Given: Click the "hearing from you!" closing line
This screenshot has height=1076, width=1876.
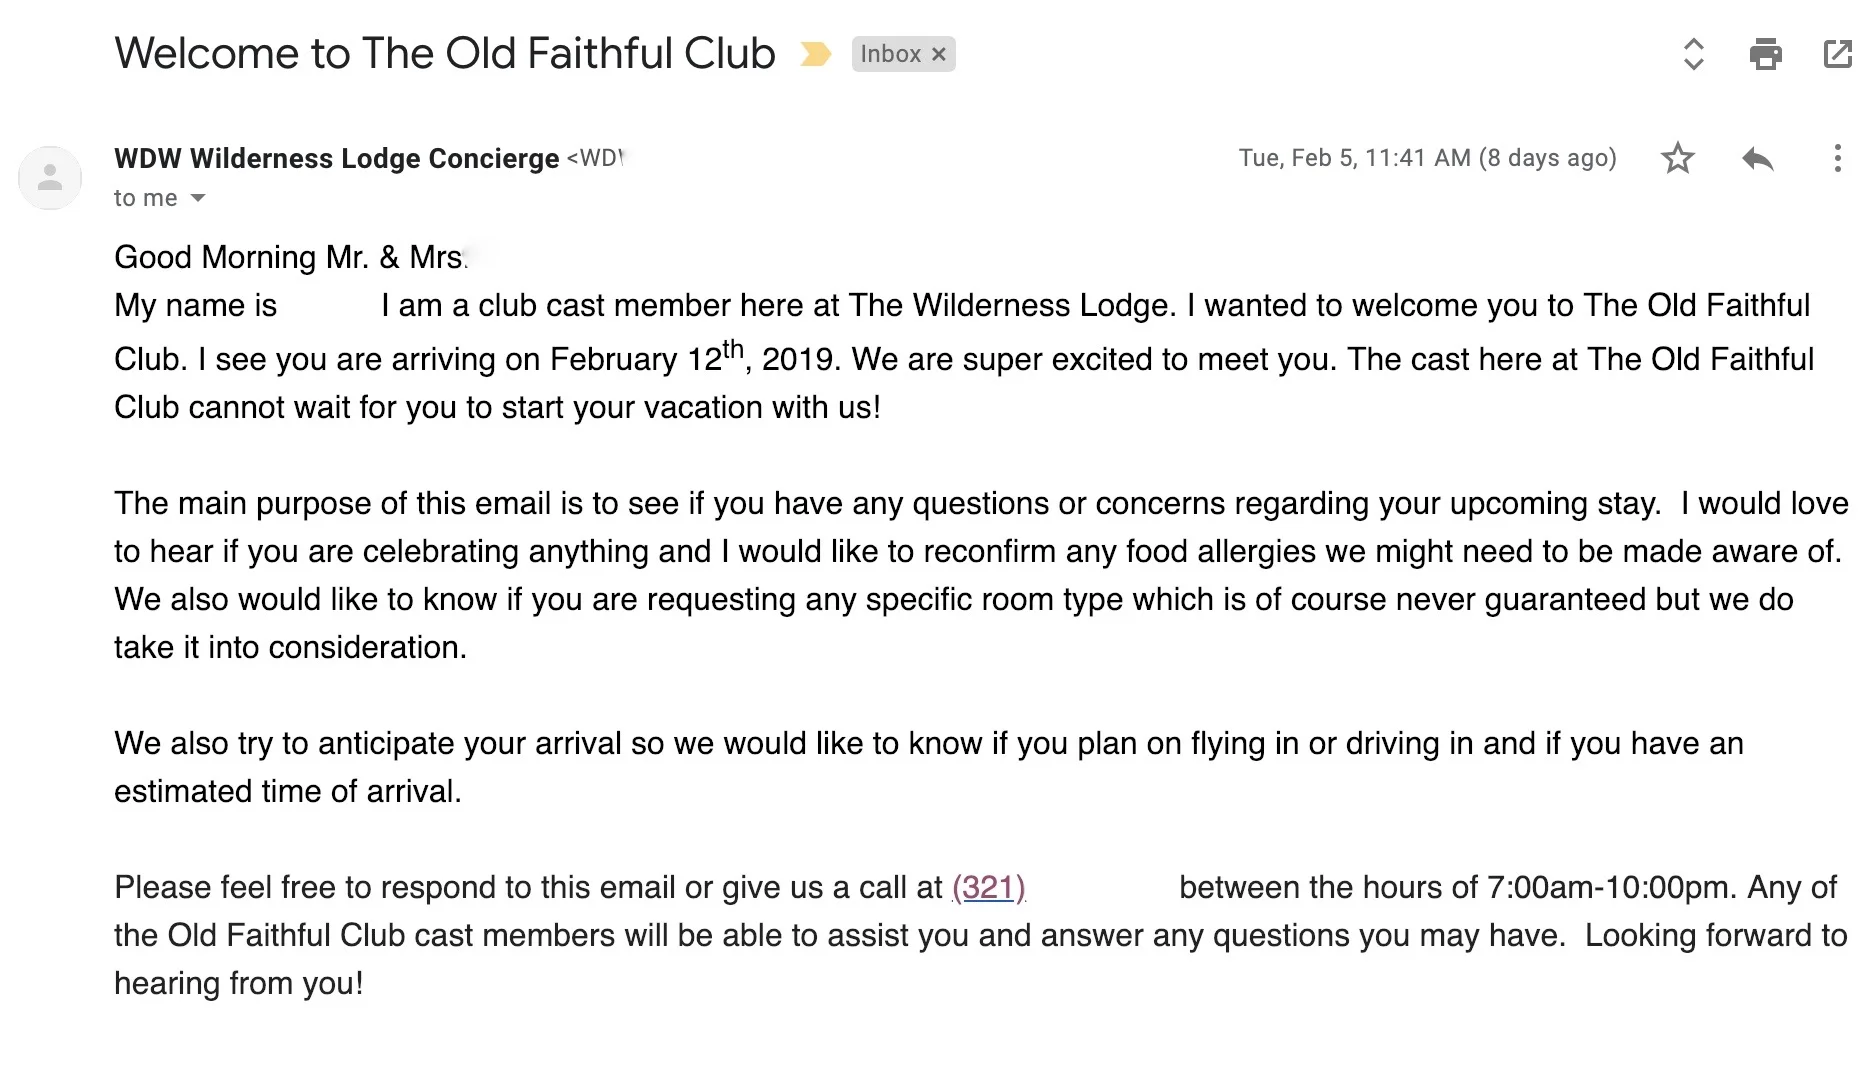Looking at the screenshot, I should coord(239,983).
